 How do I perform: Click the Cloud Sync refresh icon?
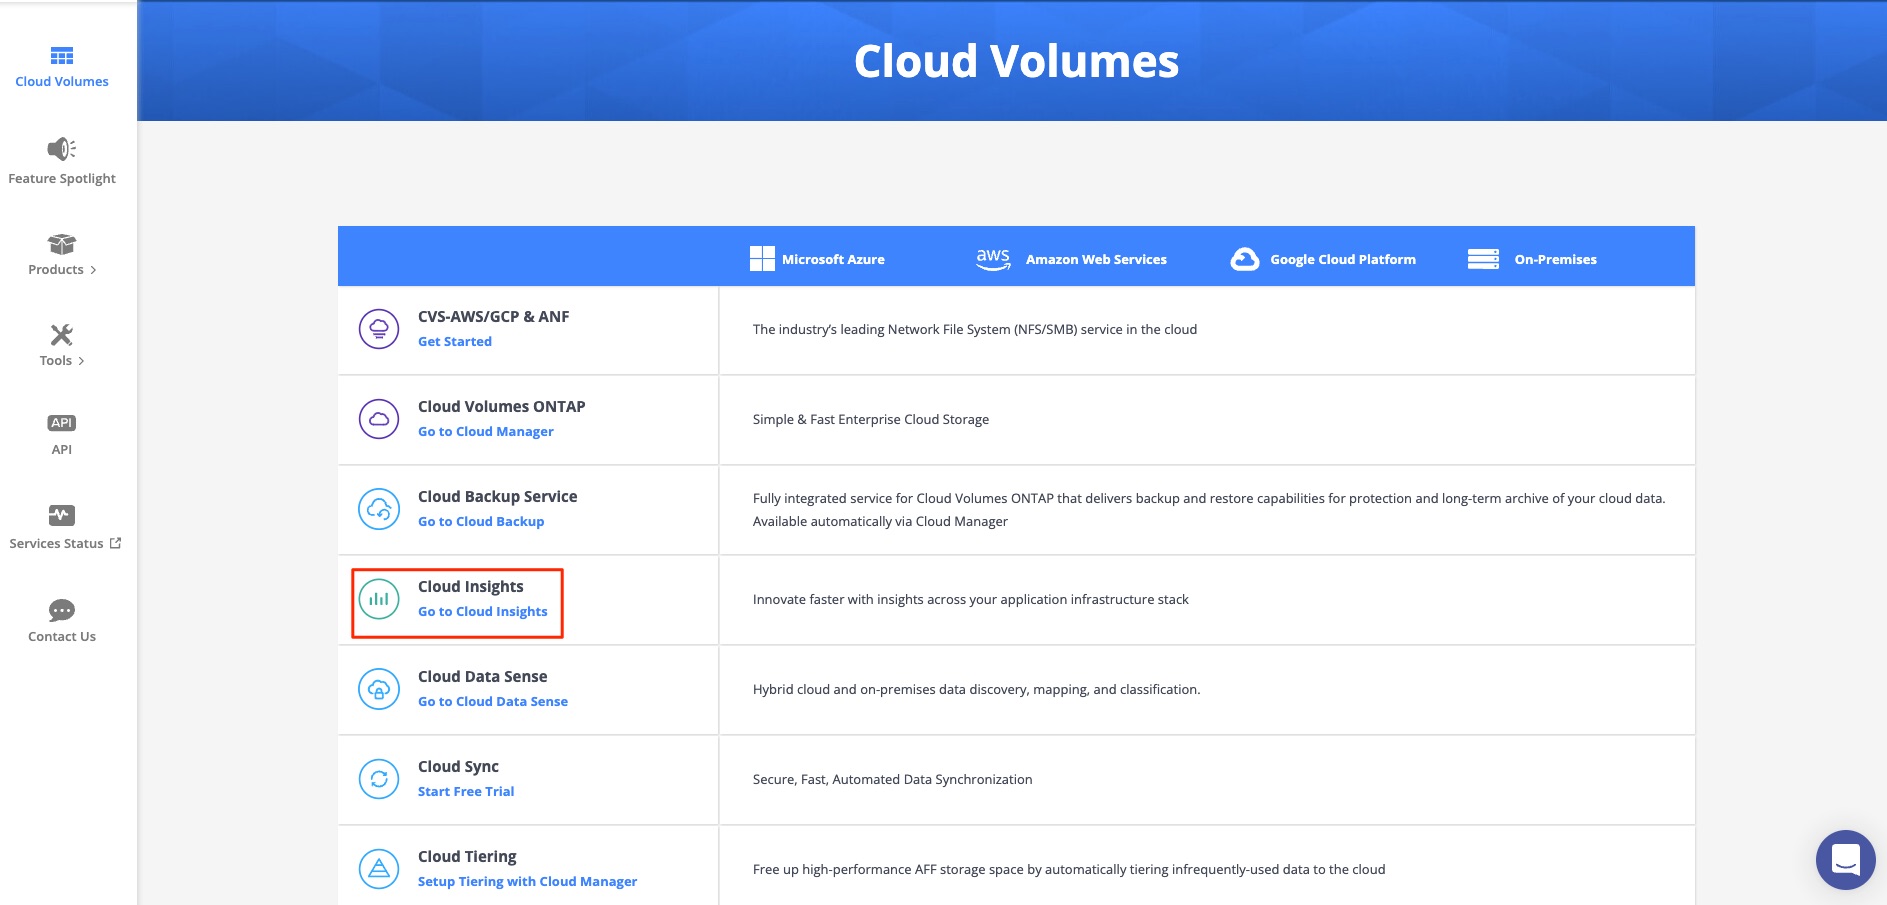pyautogui.click(x=379, y=779)
